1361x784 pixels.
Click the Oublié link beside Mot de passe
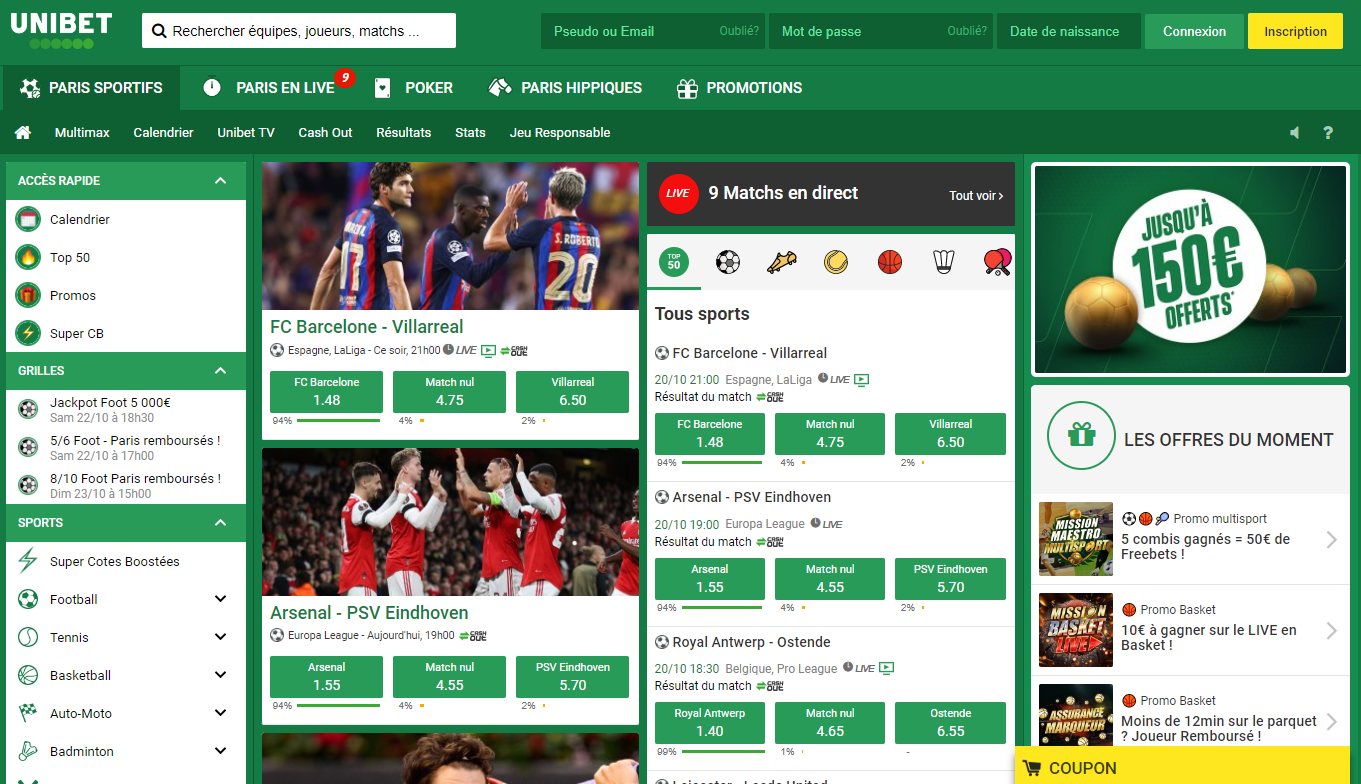pyautogui.click(x=967, y=31)
